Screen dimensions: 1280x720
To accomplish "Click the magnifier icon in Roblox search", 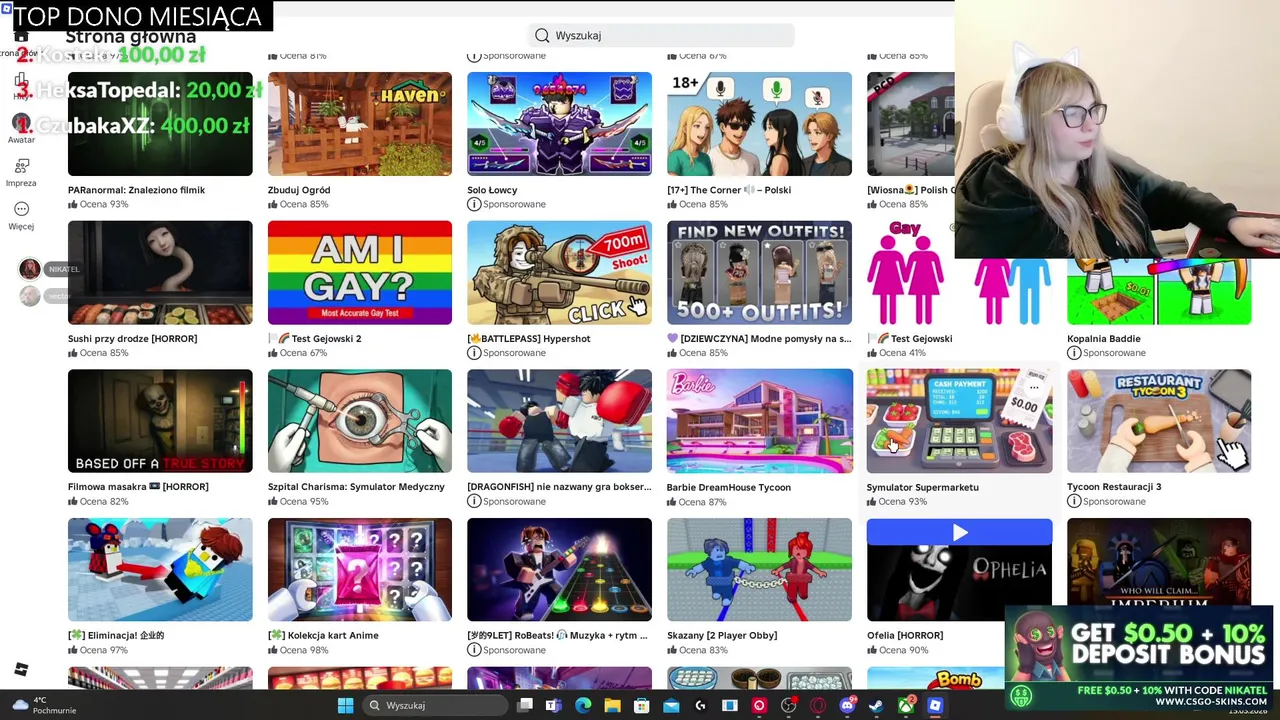I will pyautogui.click(x=542, y=35).
